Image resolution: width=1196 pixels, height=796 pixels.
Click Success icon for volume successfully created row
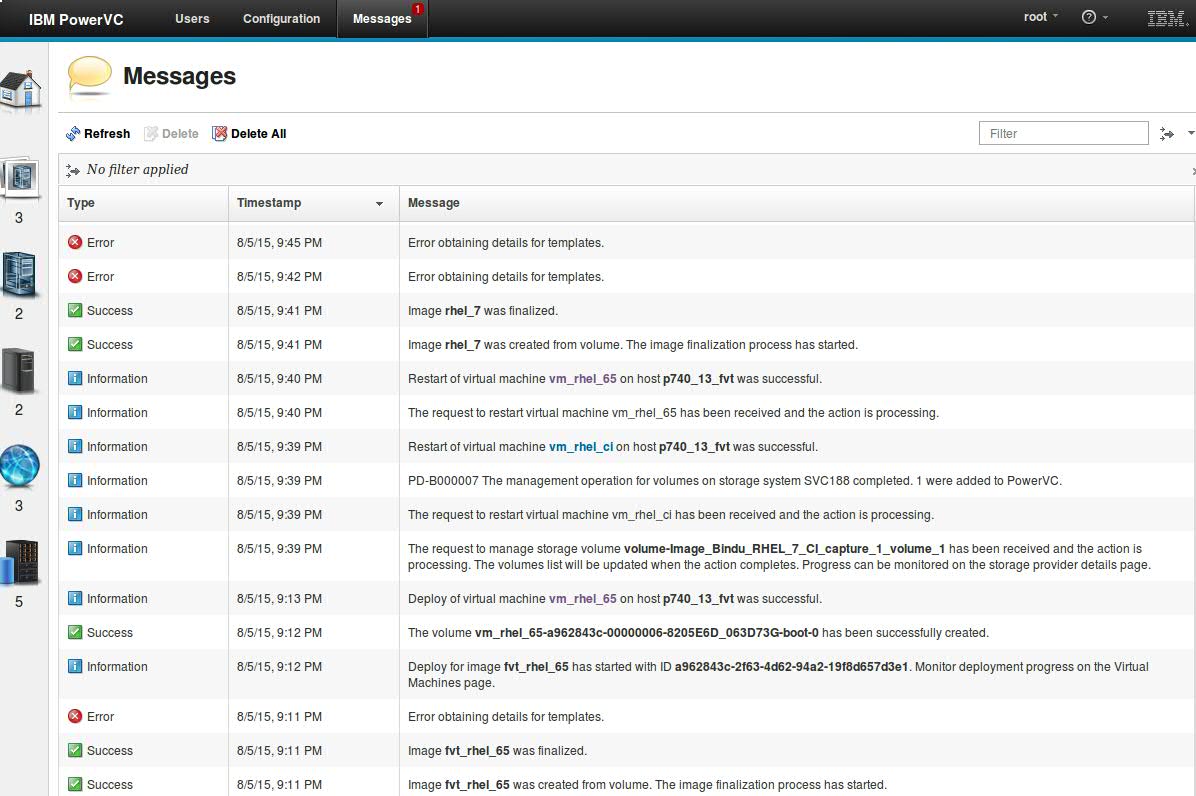pyautogui.click(x=75, y=632)
